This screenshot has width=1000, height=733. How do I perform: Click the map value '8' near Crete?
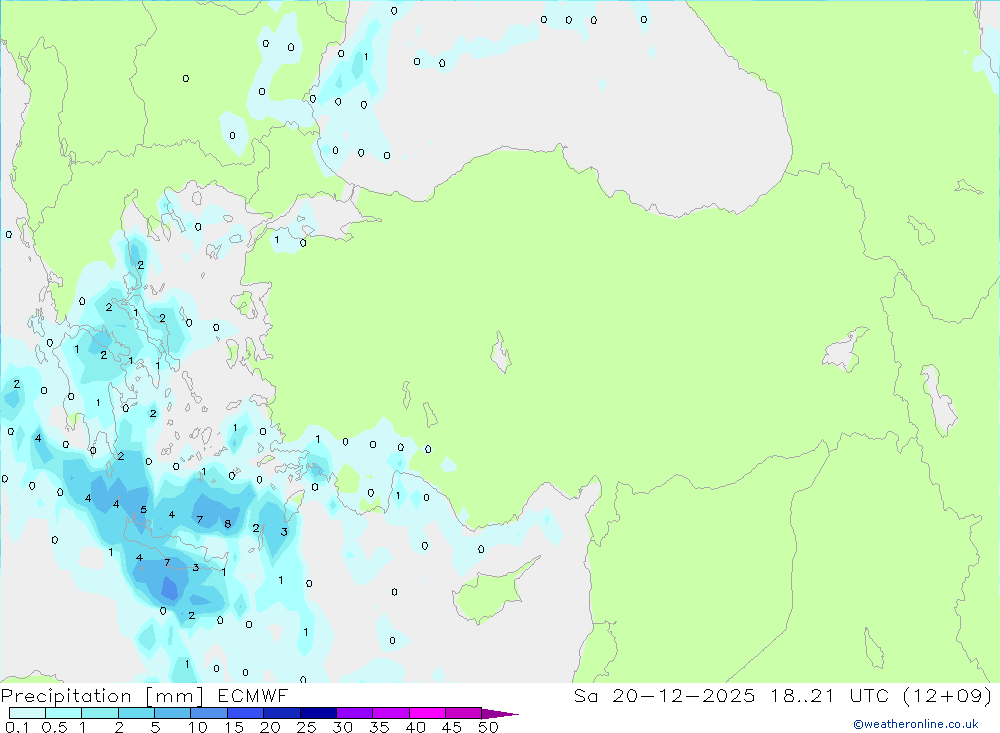click(x=228, y=524)
